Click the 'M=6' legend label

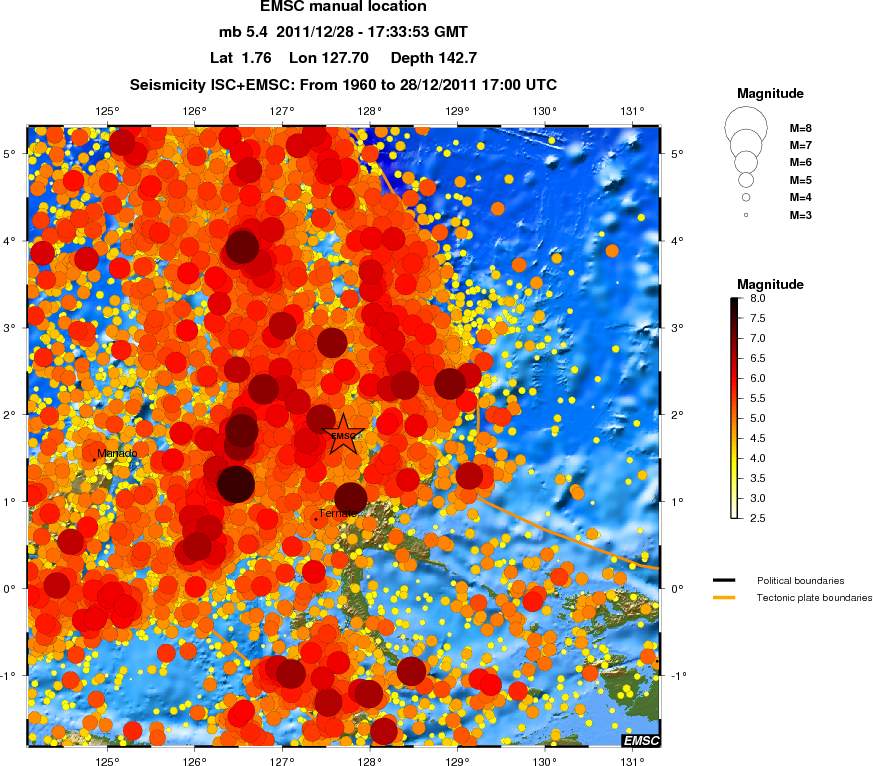[x=801, y=163]
